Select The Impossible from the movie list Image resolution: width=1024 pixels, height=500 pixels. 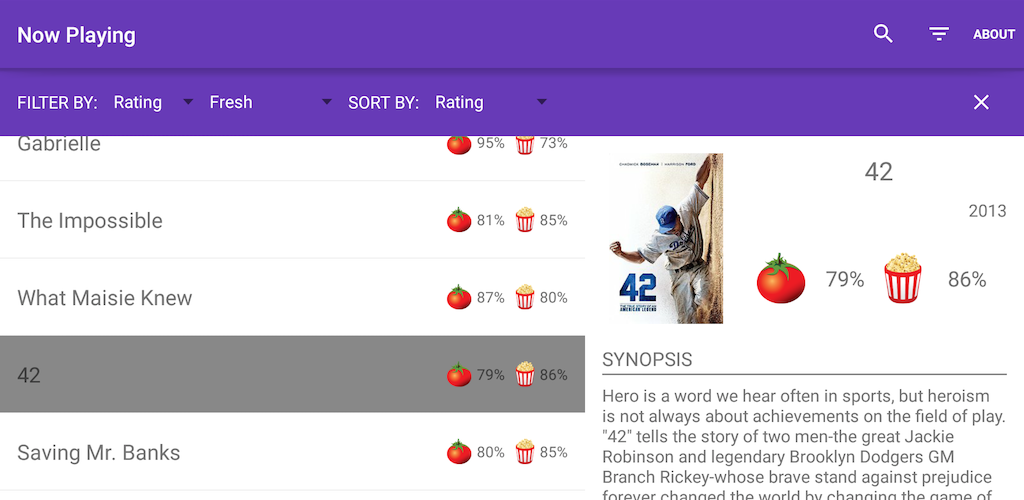pyautogui.click(x=90, y=220)
